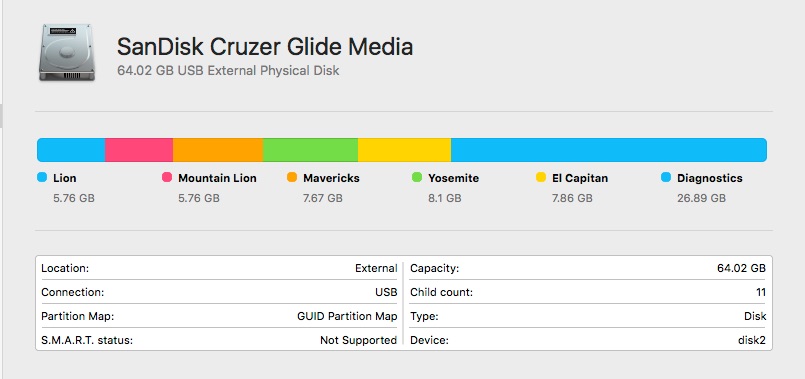The image size is (805, 379).
Task: Select the large Diagnostics bar segment
Action: click(609, 150)
